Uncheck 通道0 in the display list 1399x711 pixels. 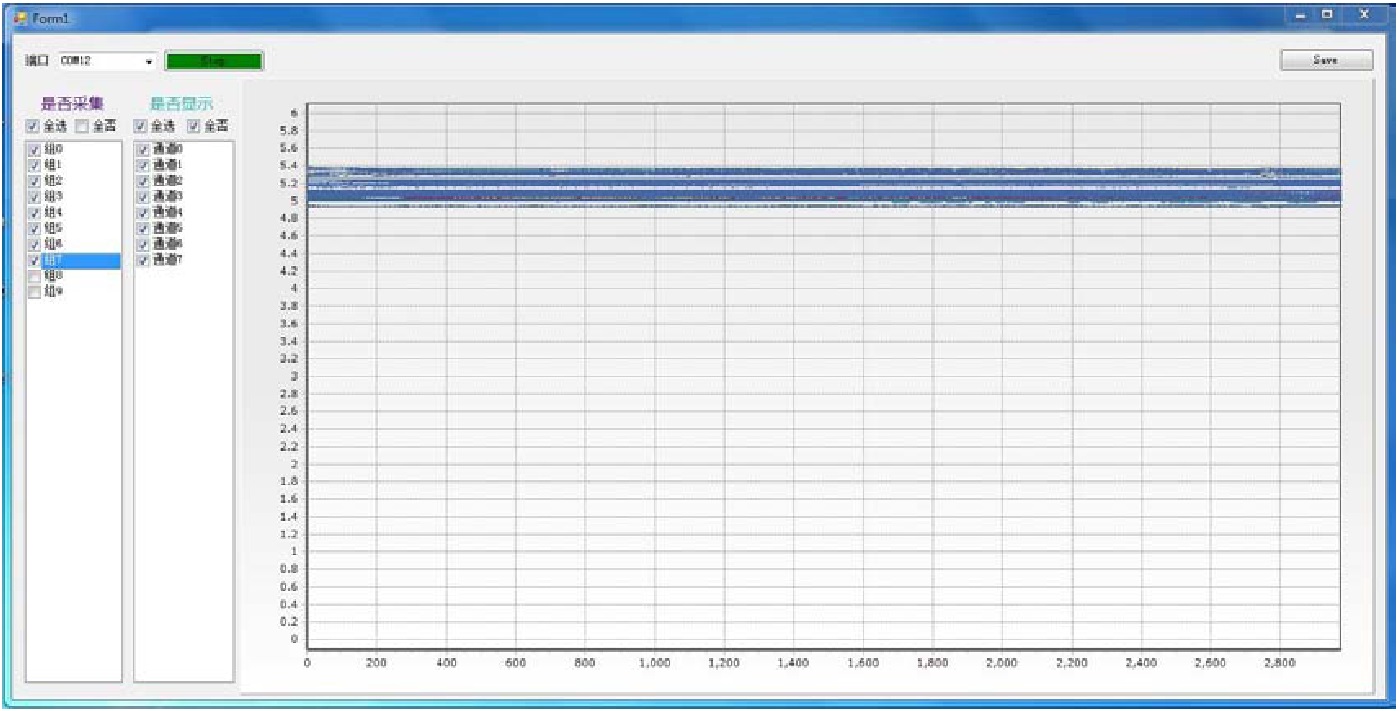[x=143, y=149]
